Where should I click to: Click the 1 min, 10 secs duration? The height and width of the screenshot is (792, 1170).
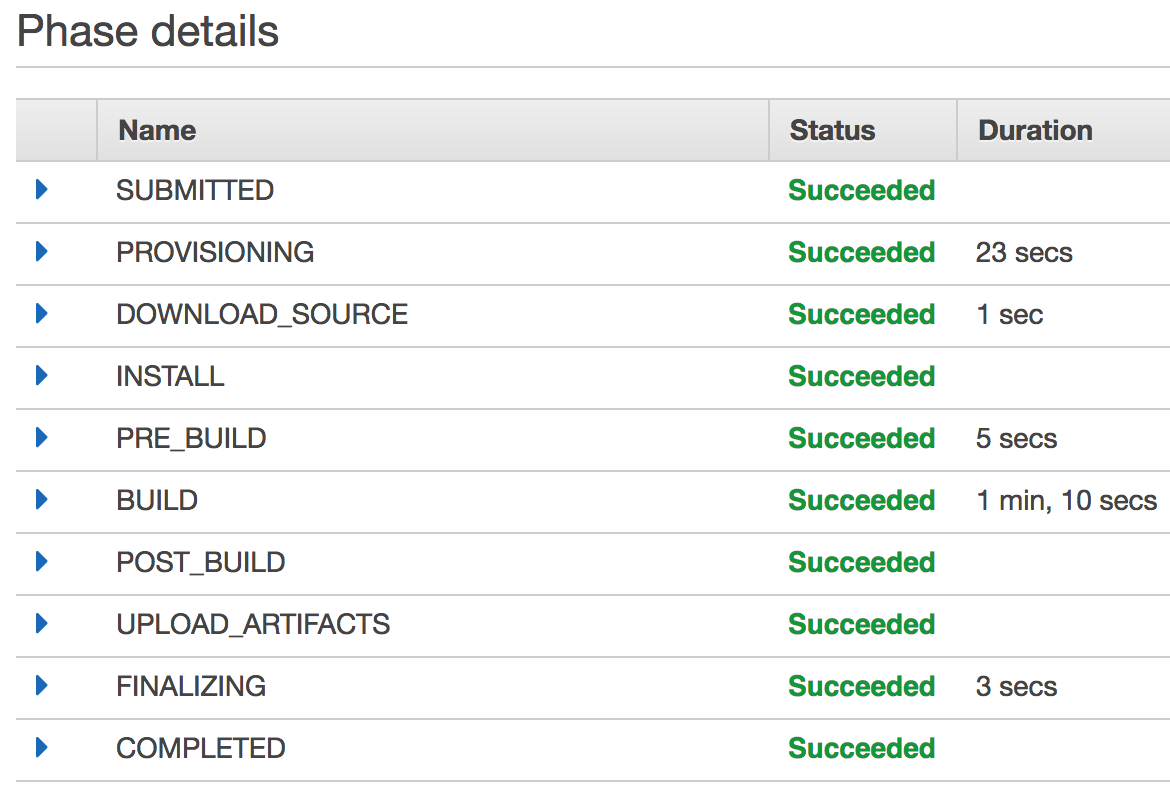click(1067, 500)
